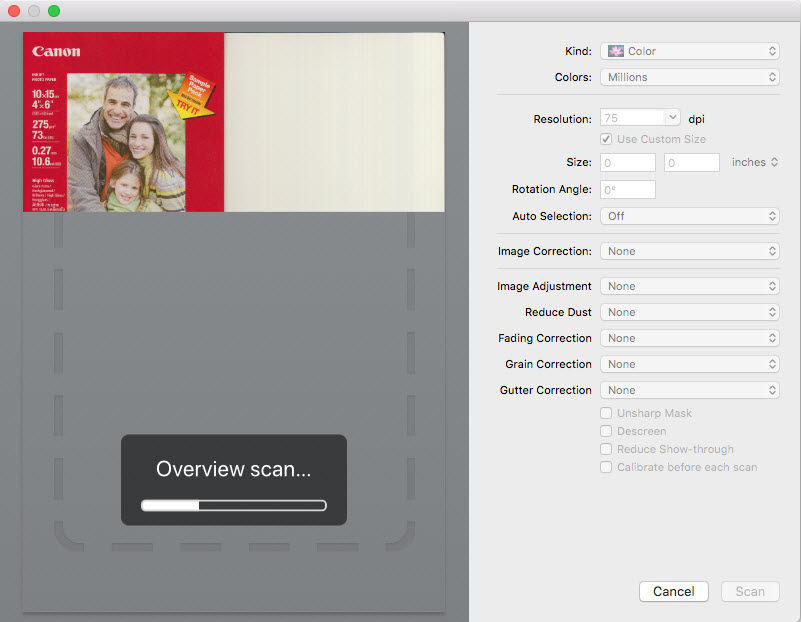Enable the Unsharp Mask checkbox

pos(606,413)
